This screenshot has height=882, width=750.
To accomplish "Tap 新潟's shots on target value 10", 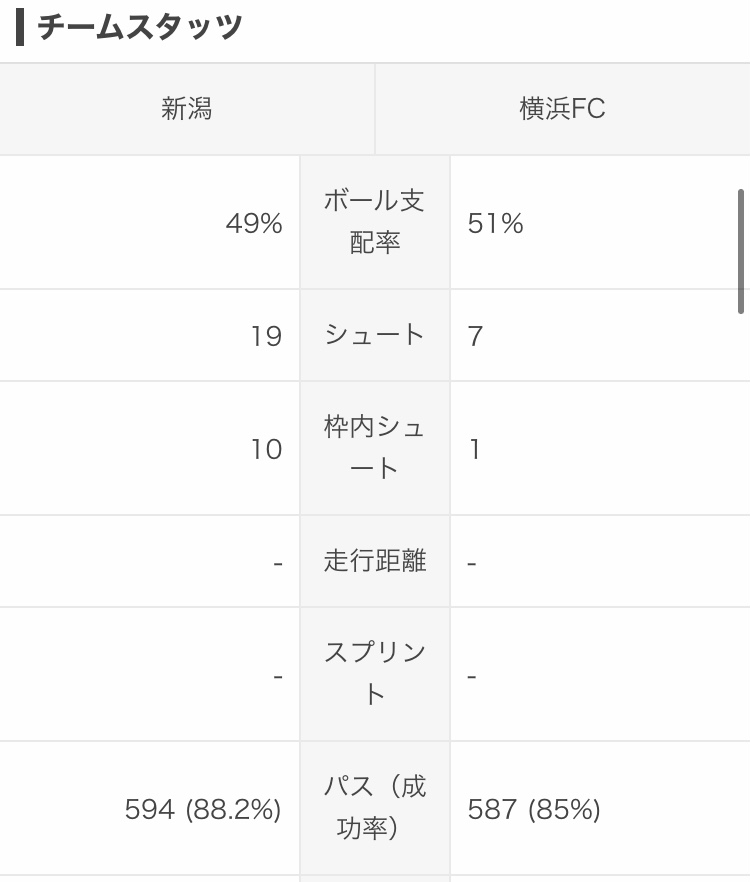I will [x=266, y=450].
